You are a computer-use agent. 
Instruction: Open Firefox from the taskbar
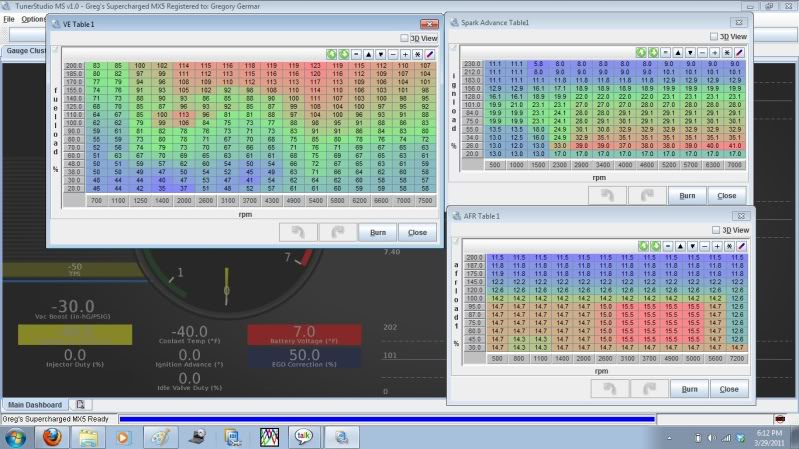tap(51, 437)
